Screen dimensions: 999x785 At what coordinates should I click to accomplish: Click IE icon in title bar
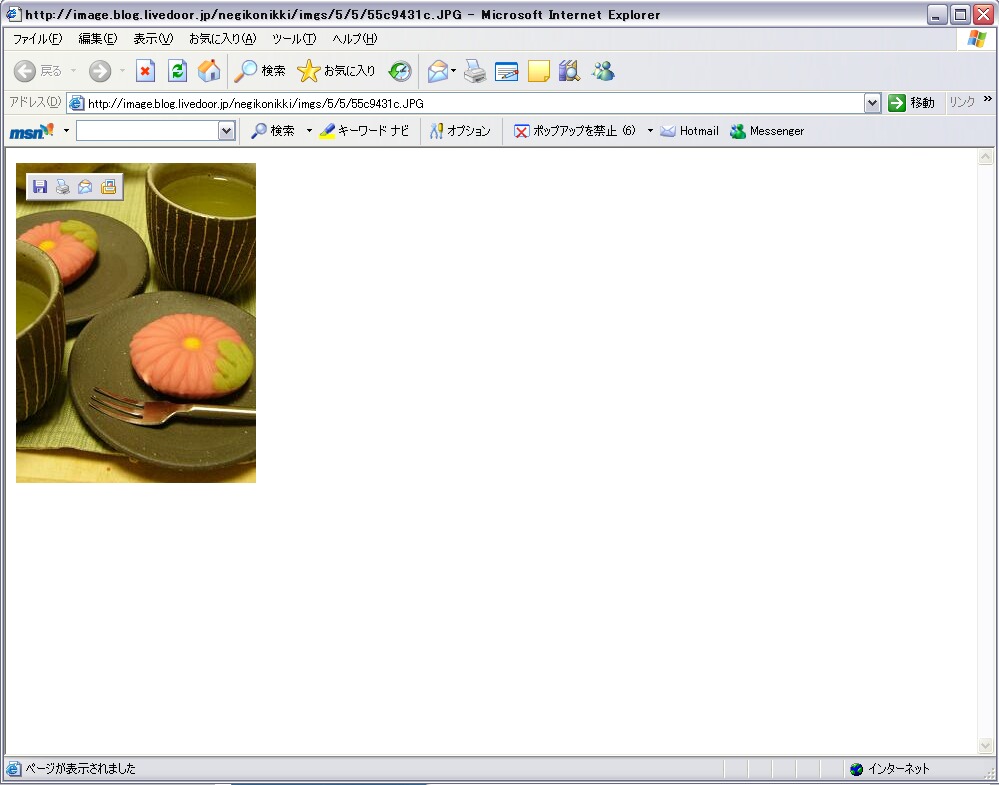click(13, 13)
